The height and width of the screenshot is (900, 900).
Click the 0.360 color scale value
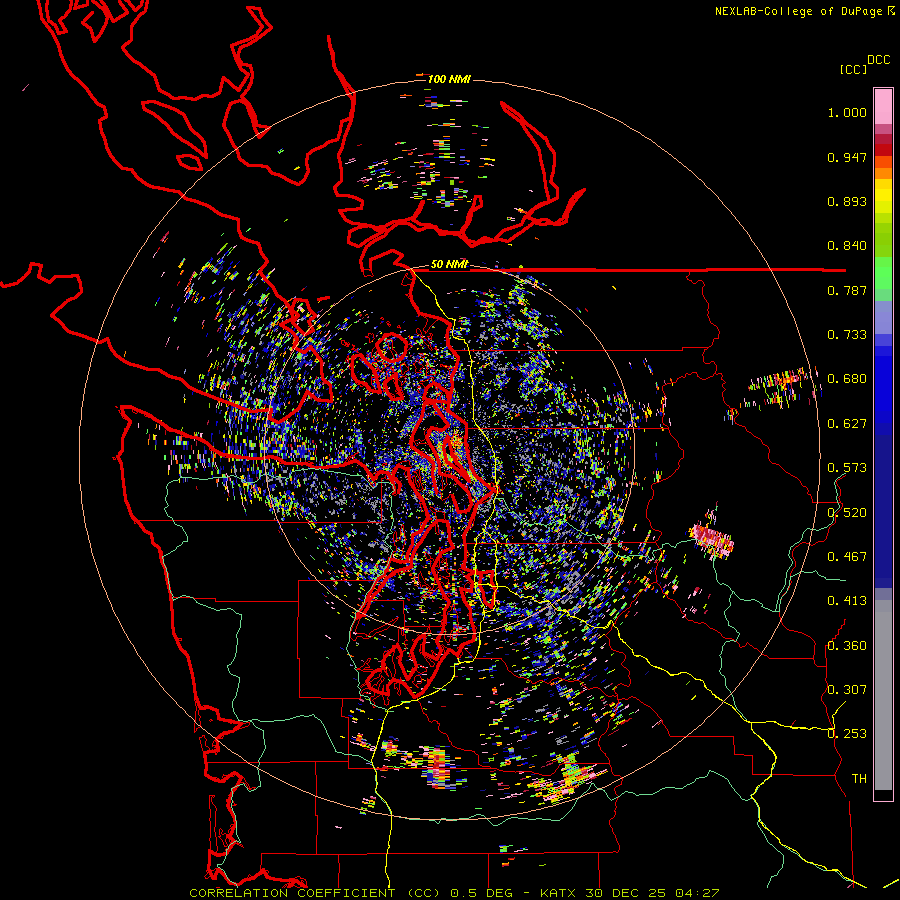coord(847,645)
